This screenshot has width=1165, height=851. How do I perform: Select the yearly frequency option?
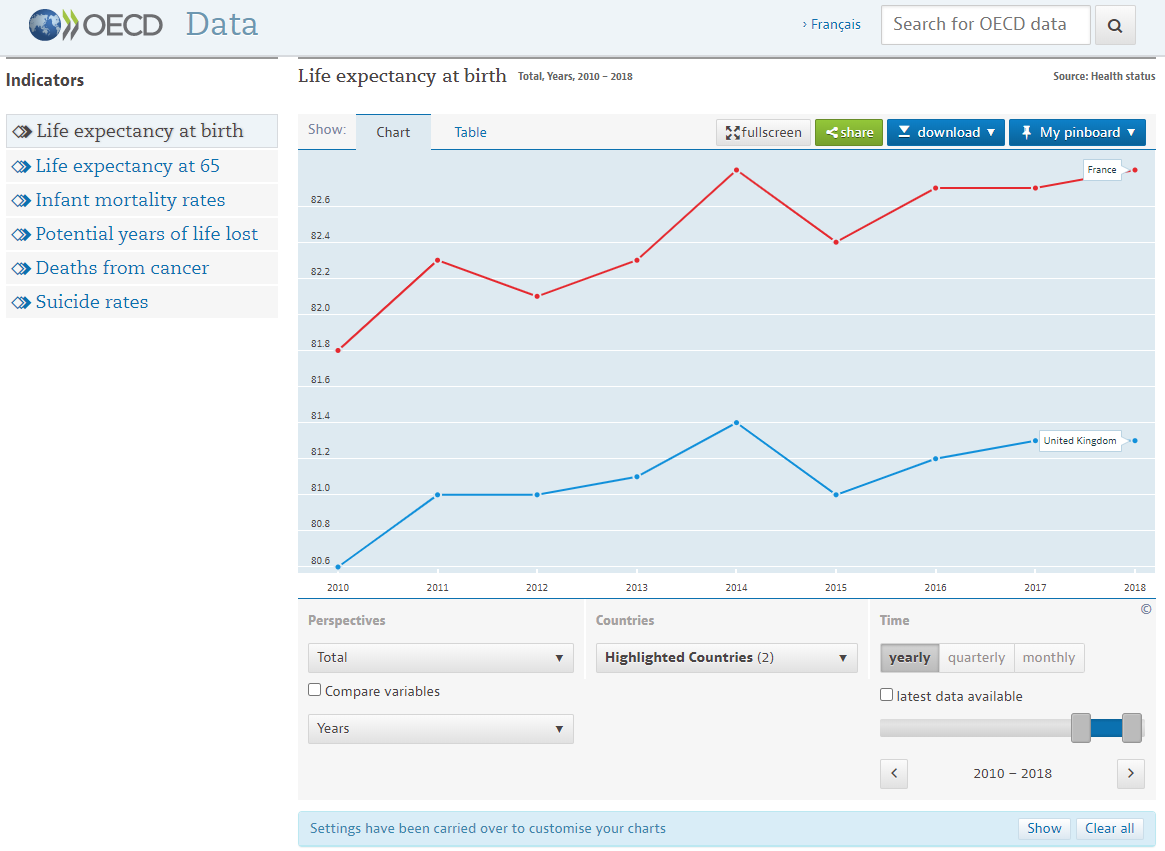pyautogui.click(x=909, y=658)
